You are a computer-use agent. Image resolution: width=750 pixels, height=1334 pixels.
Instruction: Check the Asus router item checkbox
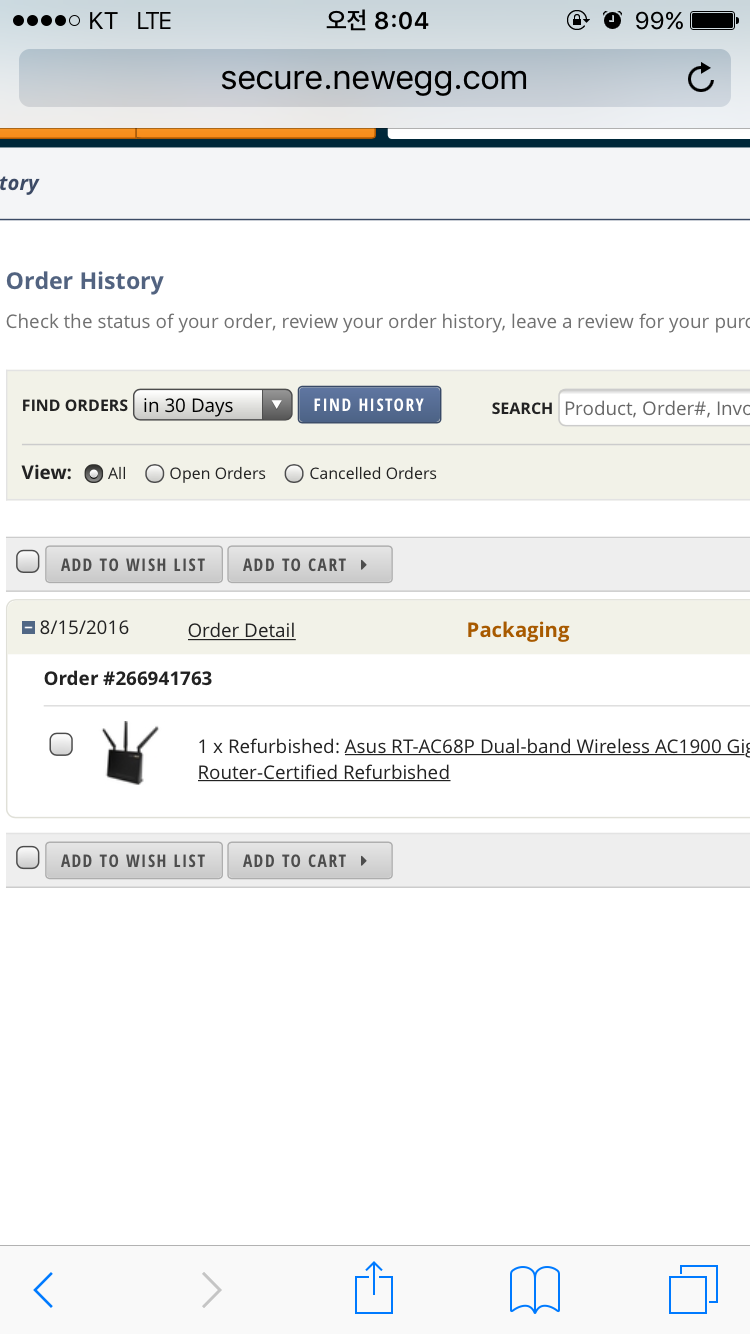61,744
